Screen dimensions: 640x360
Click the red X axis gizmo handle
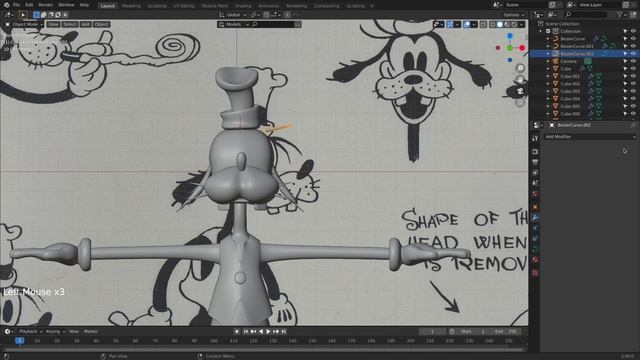pyautogui.click(x=522, y=48)
